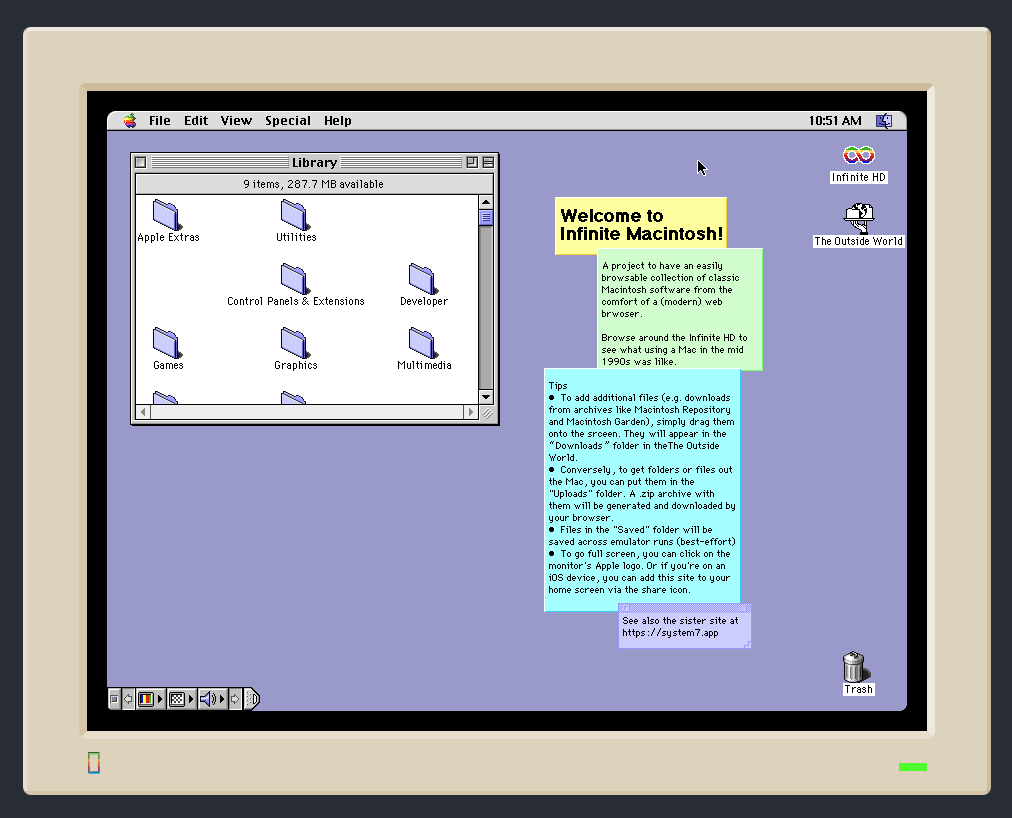
Task: Click the Library window's scrollbar down arrow
Action: pos(486,397)
